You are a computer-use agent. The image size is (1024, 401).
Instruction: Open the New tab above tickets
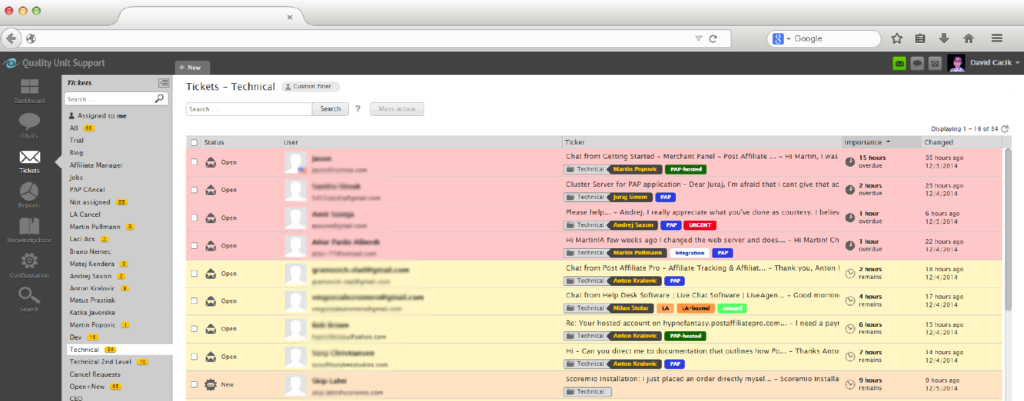pyautogui.click(x=192, y=67)
